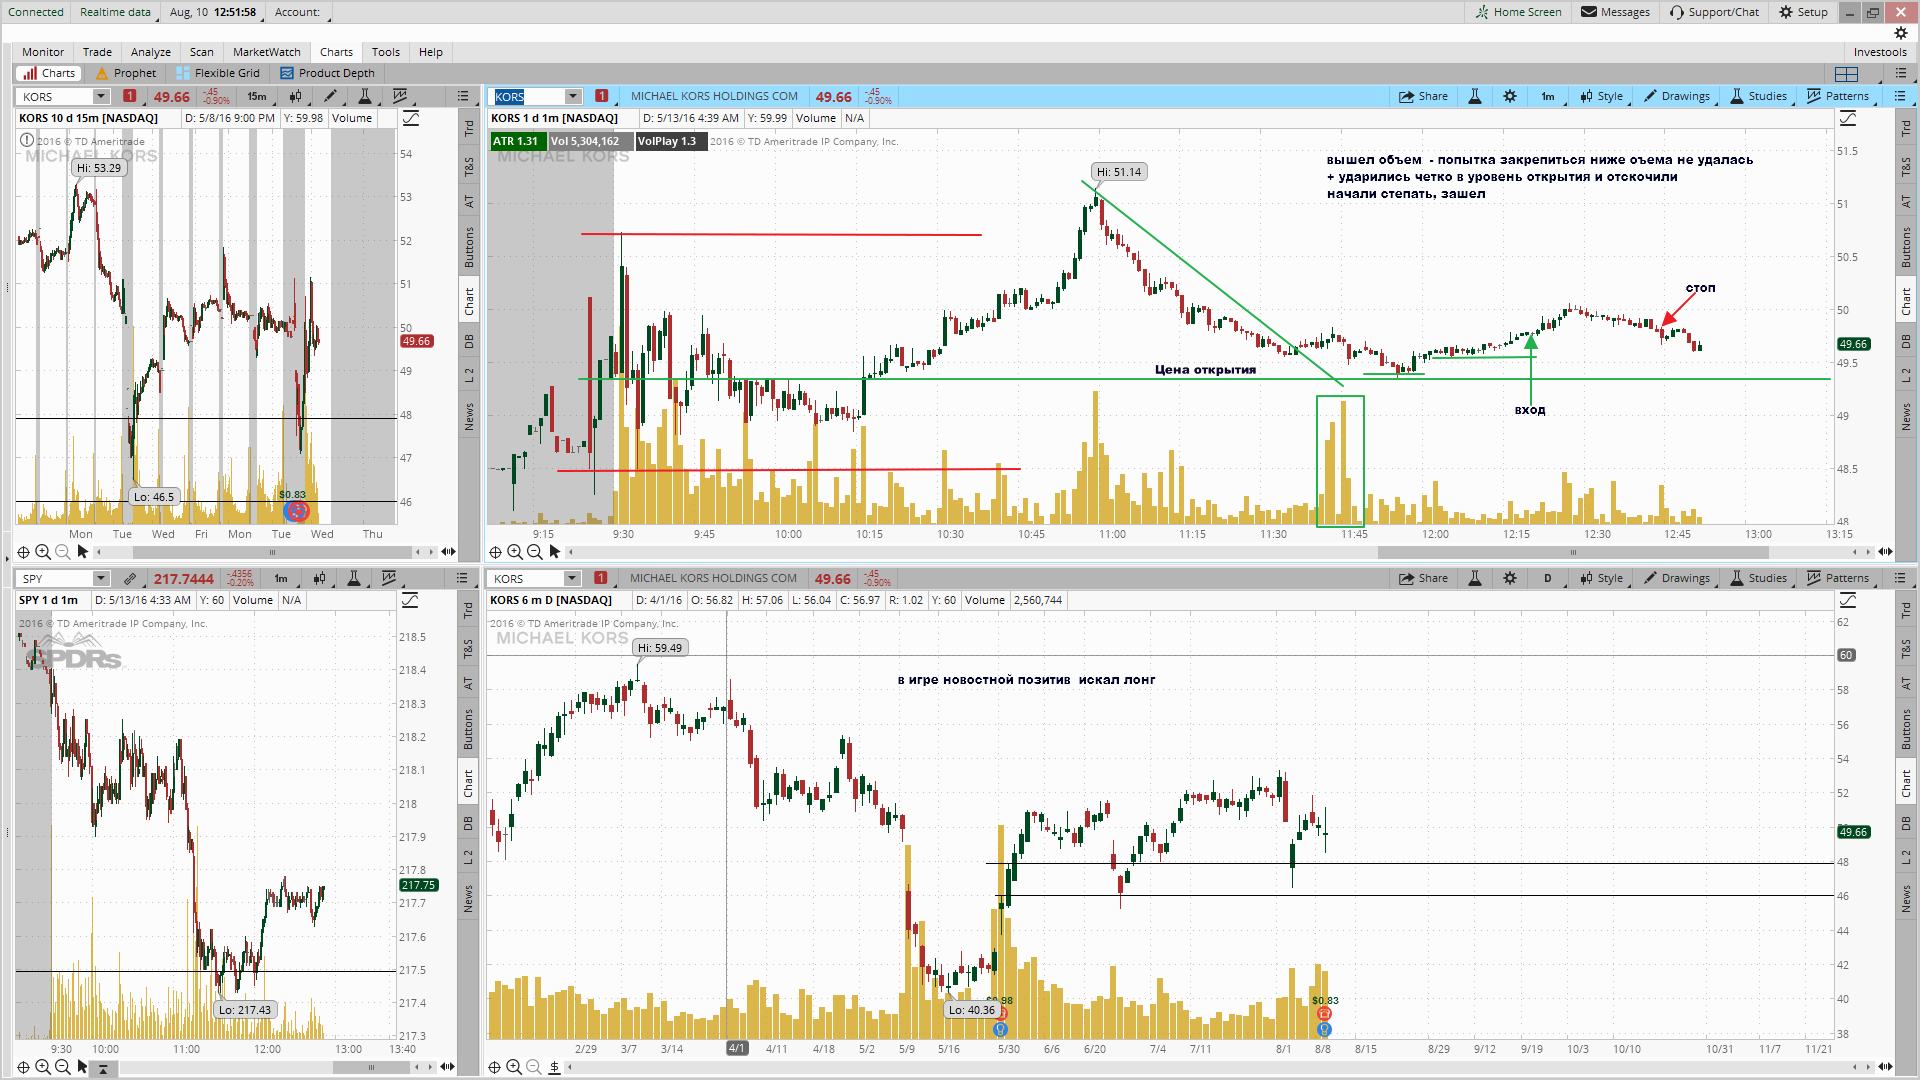Viewport: 1920px width, 1080px height.
Task: Open the grid layout selector icon
Action: pyautogui.click(x=1846, y=74)
